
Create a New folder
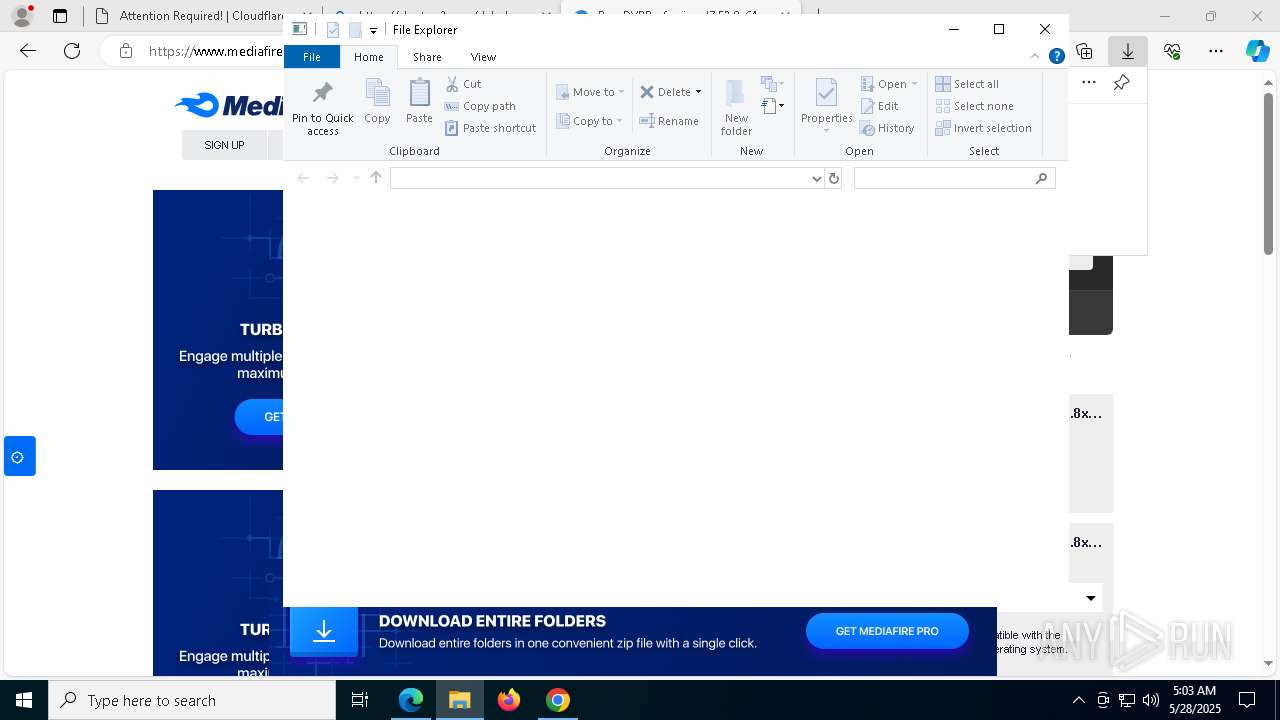pos(736,107)
